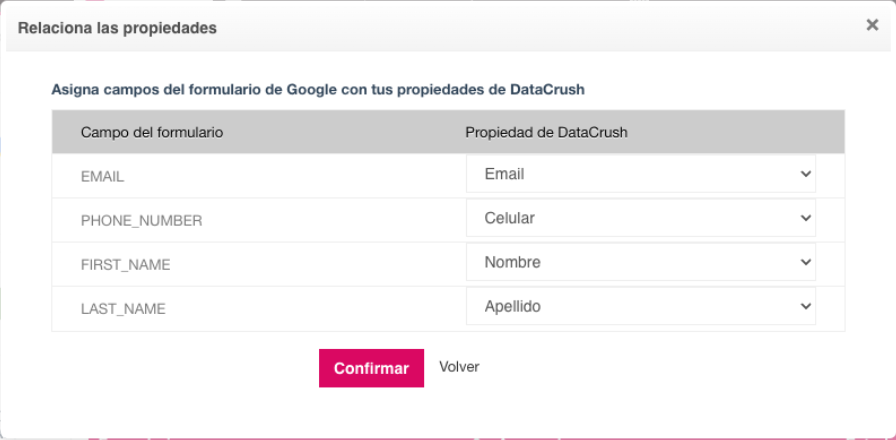
Task: Go back with the Volver link
Action: click(x=459, y=367)
